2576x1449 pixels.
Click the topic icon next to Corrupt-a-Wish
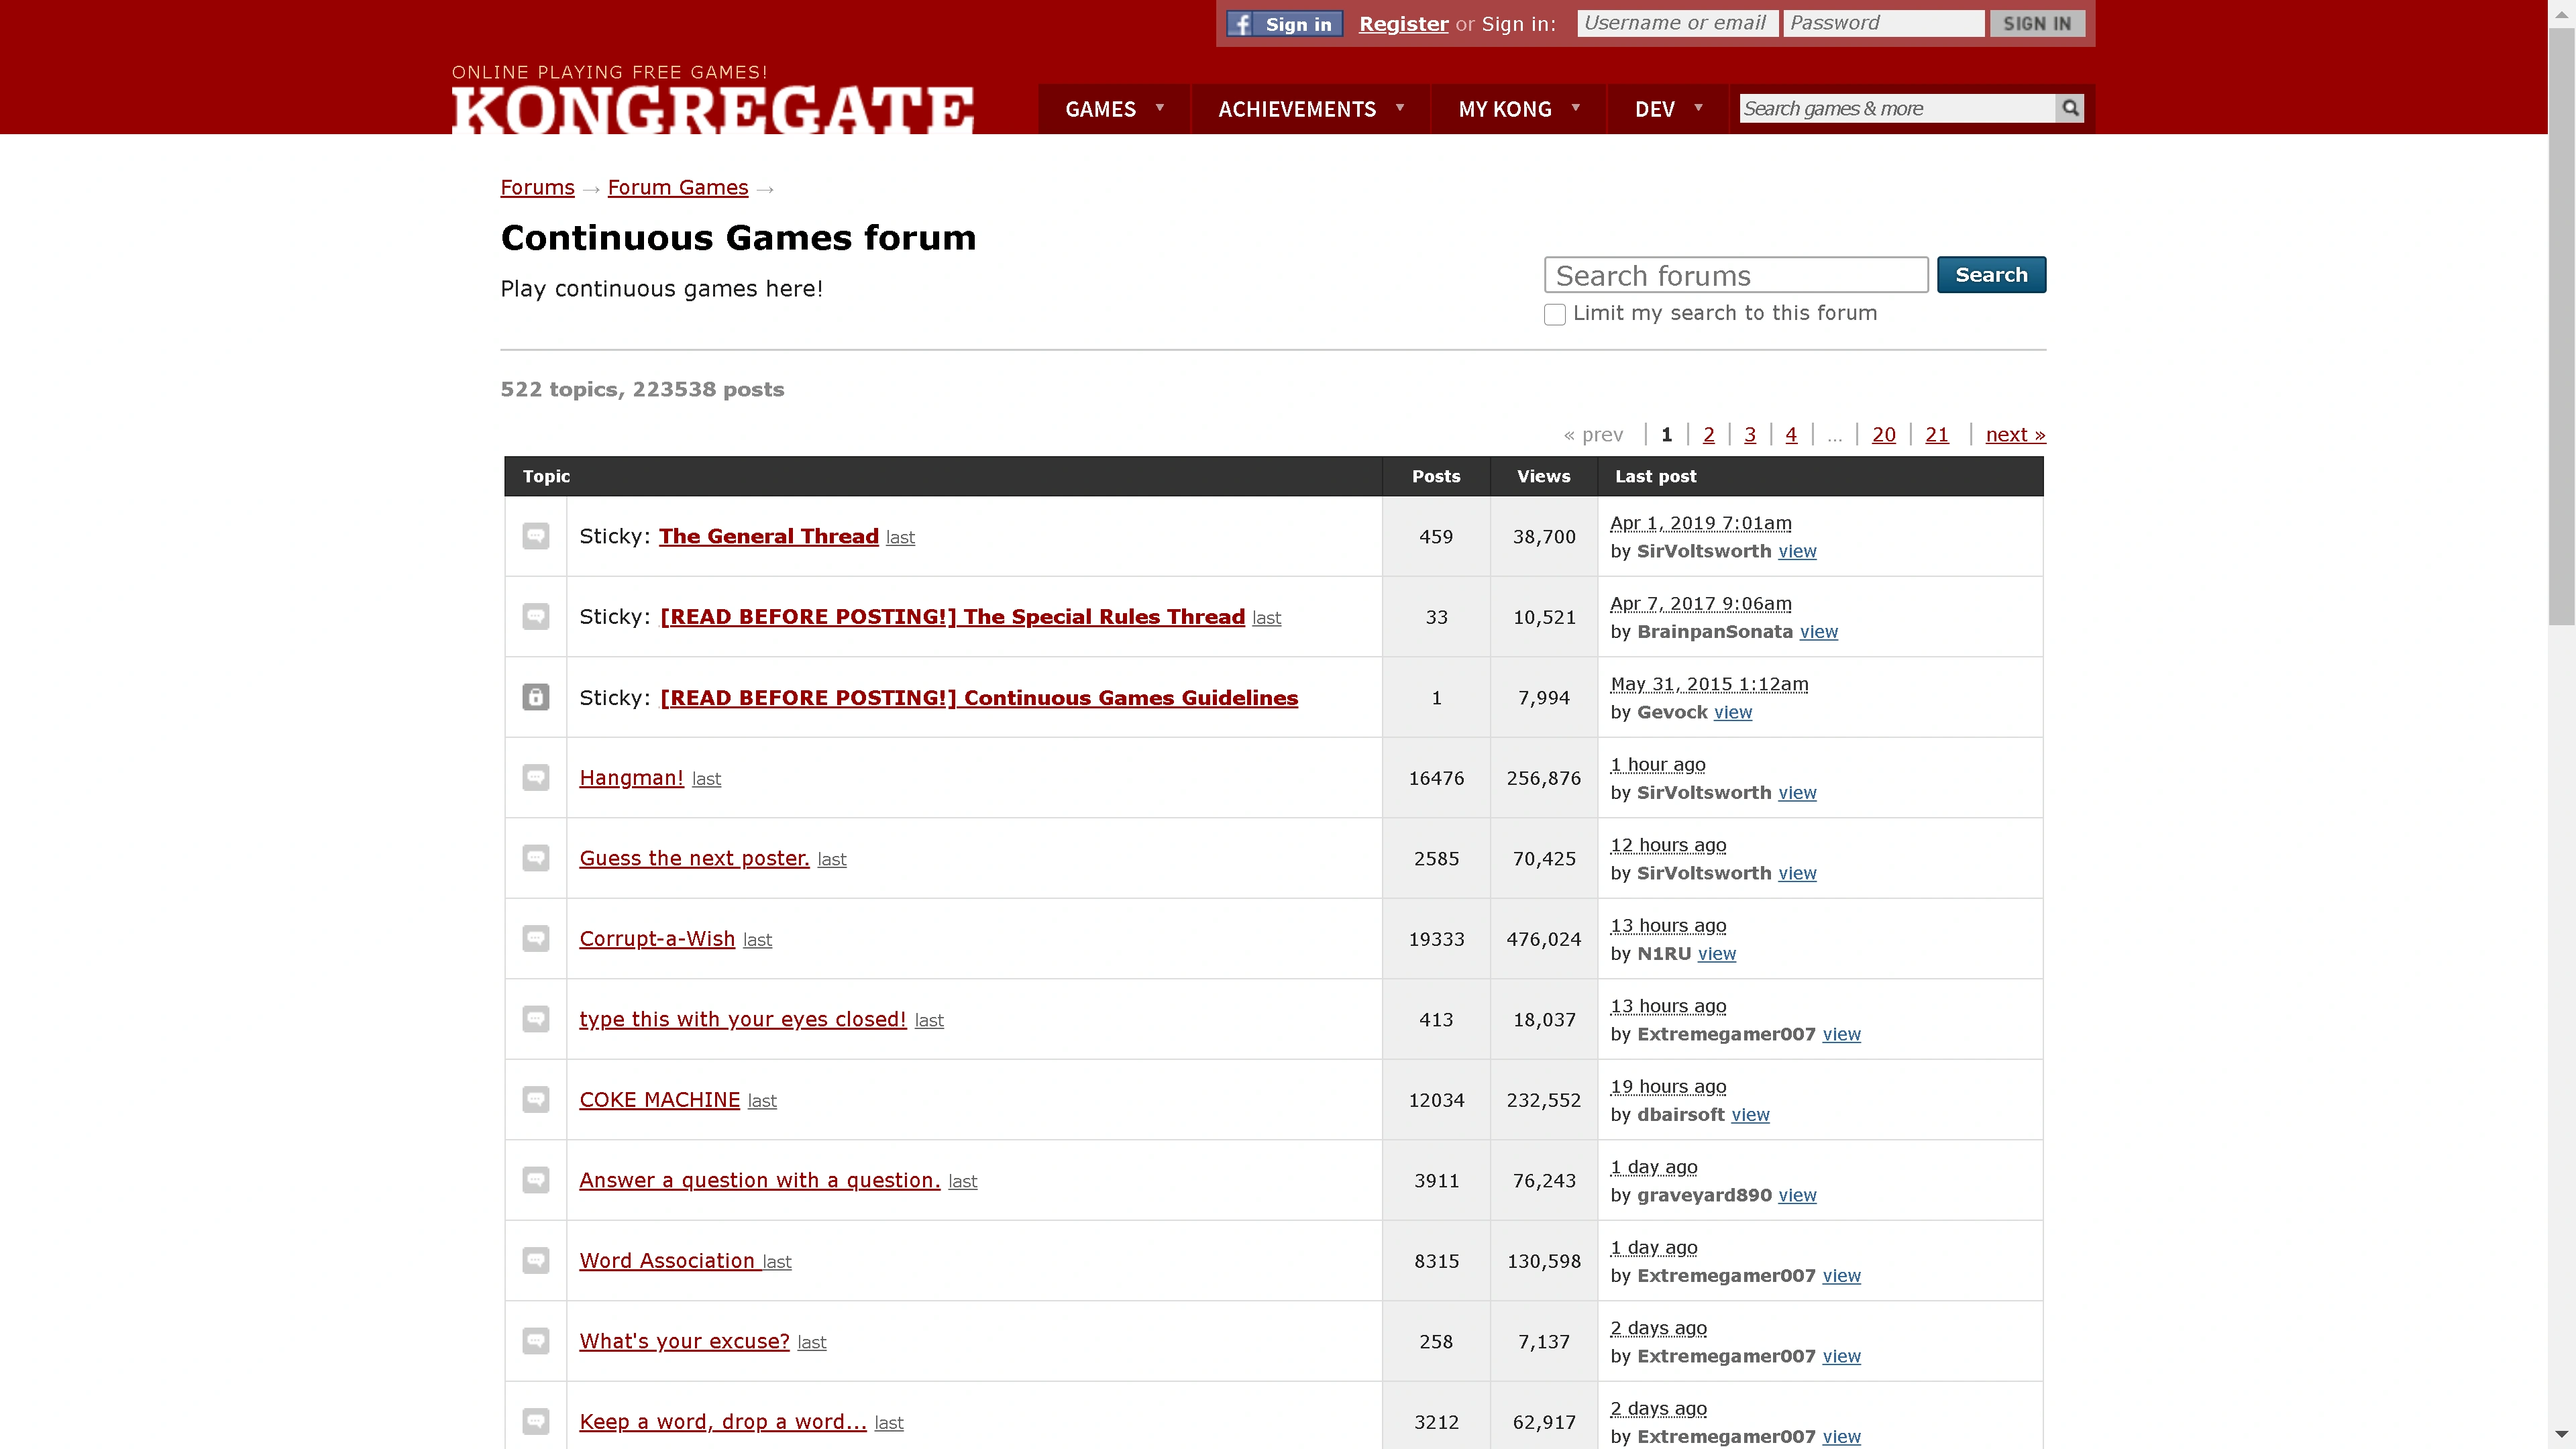click(x=536, y=938)
